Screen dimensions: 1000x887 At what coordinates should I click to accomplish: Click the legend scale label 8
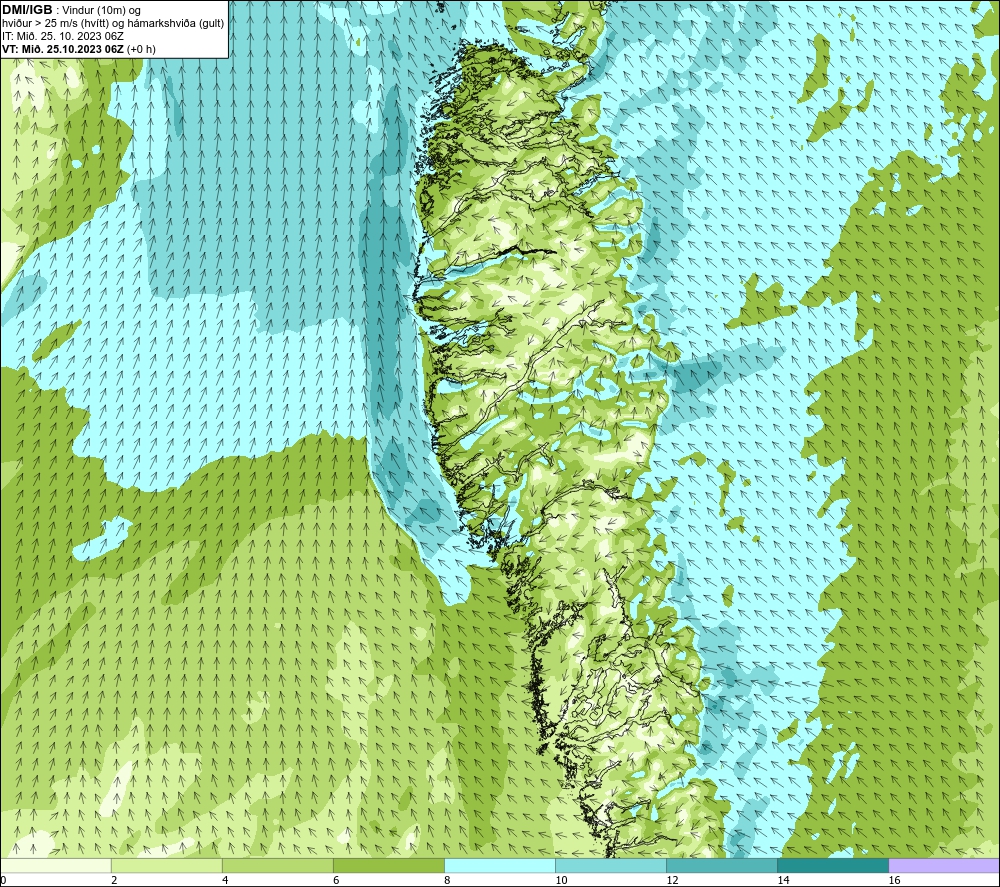(x=447, y=881)
